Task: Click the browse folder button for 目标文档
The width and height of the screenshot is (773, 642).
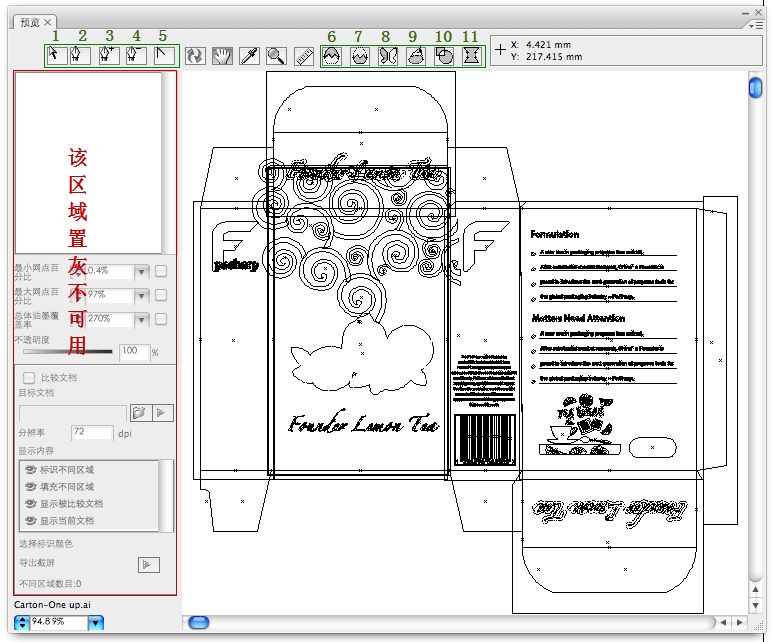Action: [138, 412]
